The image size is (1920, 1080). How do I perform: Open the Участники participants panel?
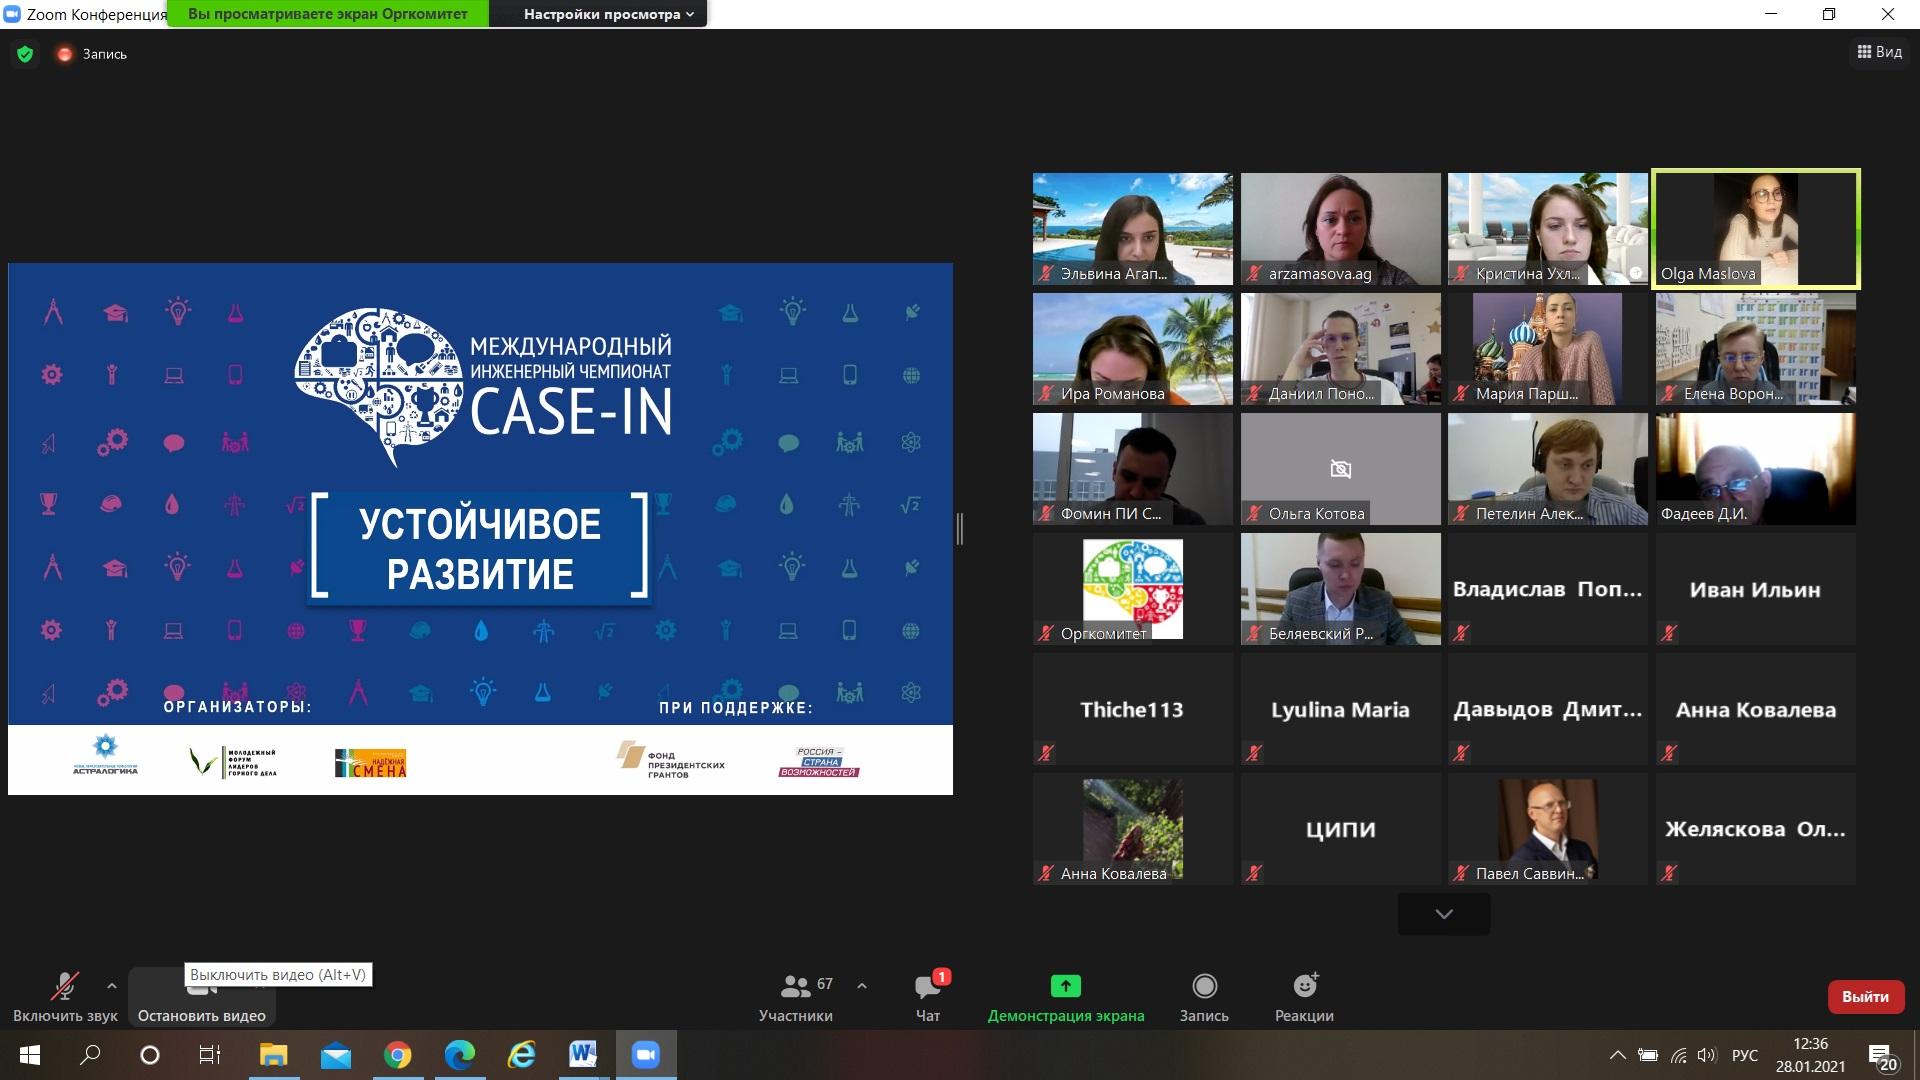[795, 997]
